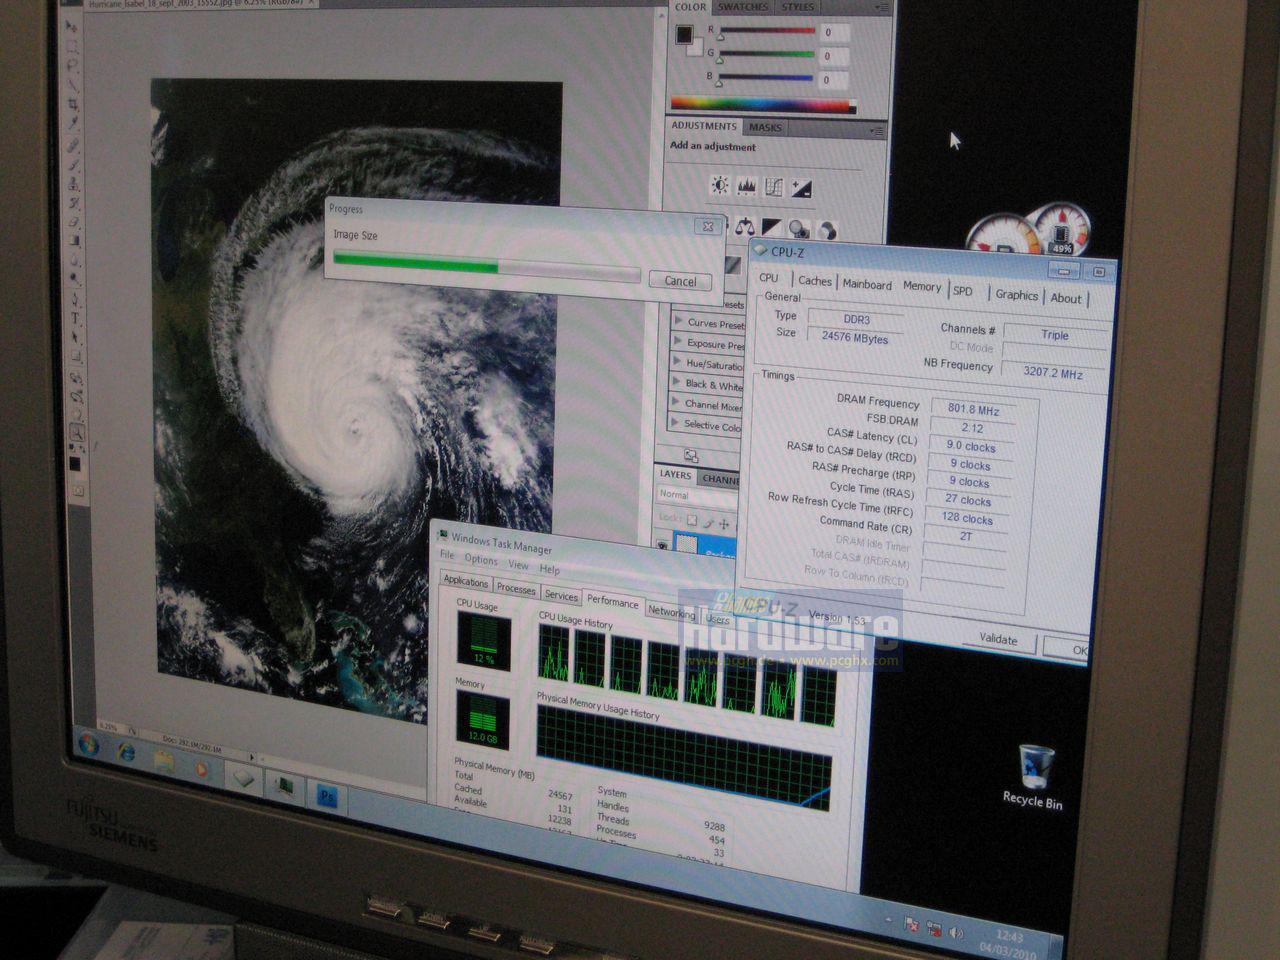1280x960 pixels.
Task: Click Validate in CPU-Z
Action: (x=998, y=639)
